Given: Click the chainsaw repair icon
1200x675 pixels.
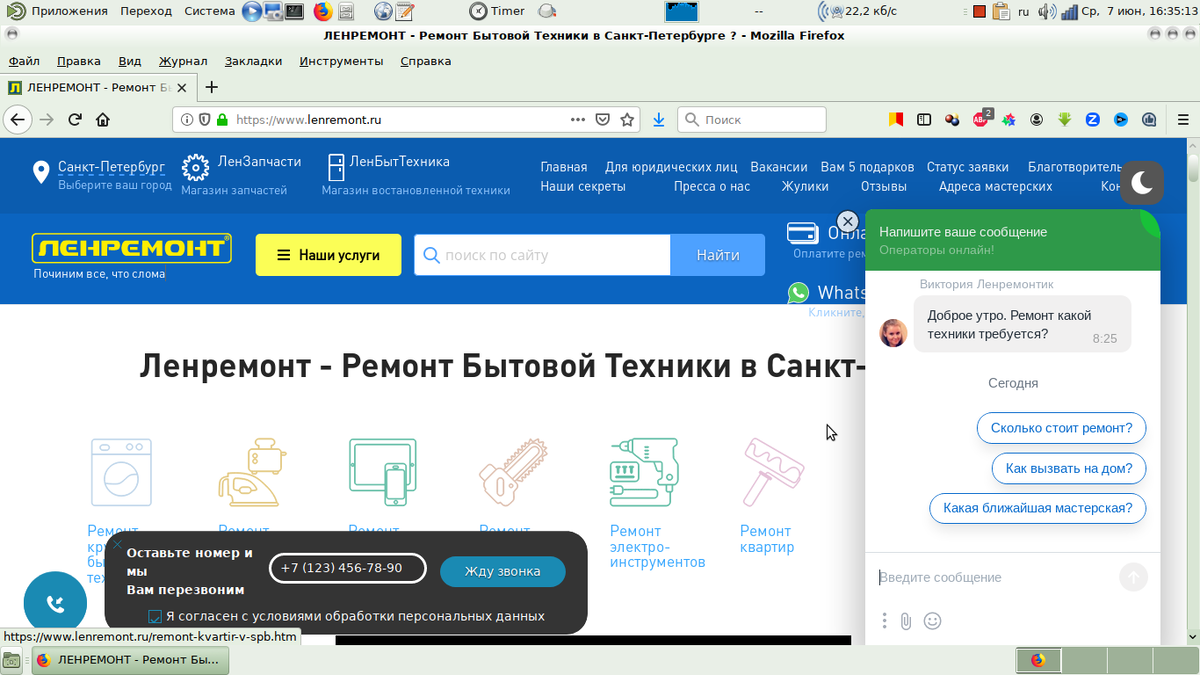Looking at the screenshot, I should tap(512, 472).
